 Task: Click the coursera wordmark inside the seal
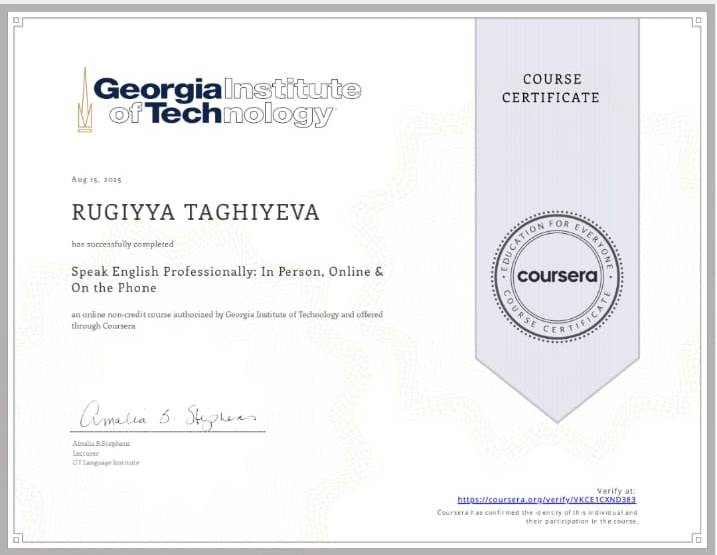[556, 275]
